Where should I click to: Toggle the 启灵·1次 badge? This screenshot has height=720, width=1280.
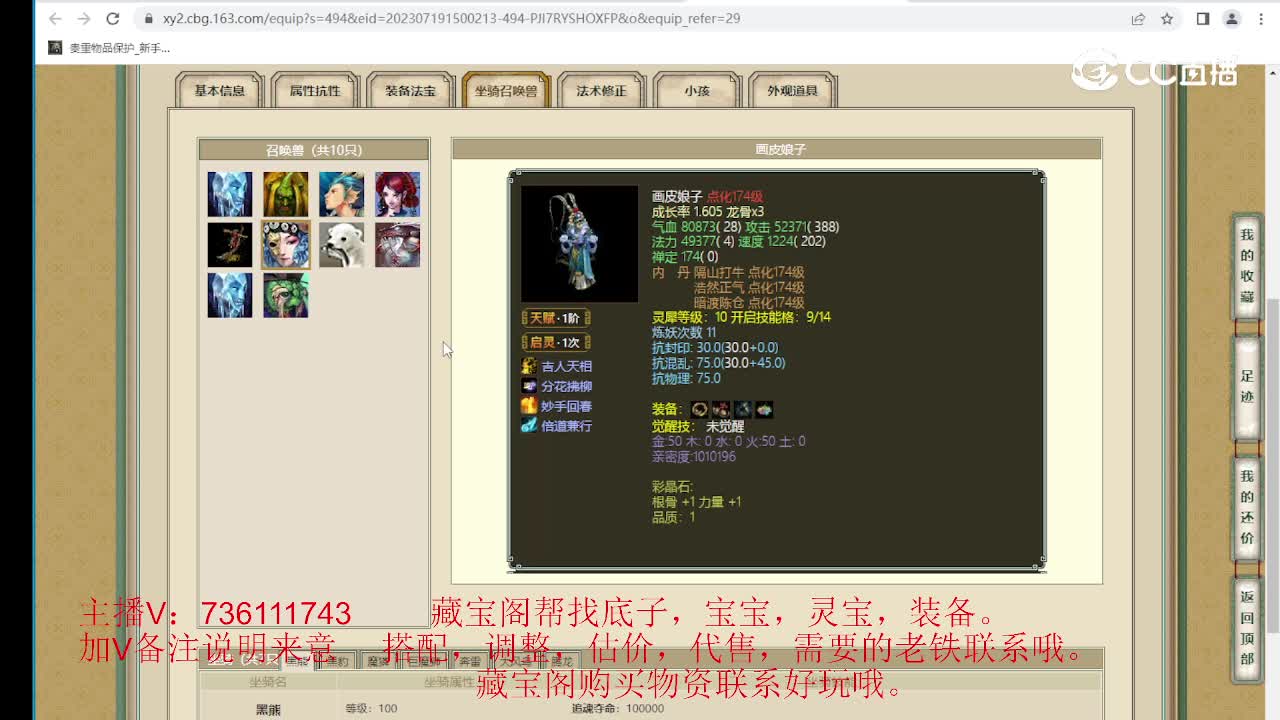(553, 341)
